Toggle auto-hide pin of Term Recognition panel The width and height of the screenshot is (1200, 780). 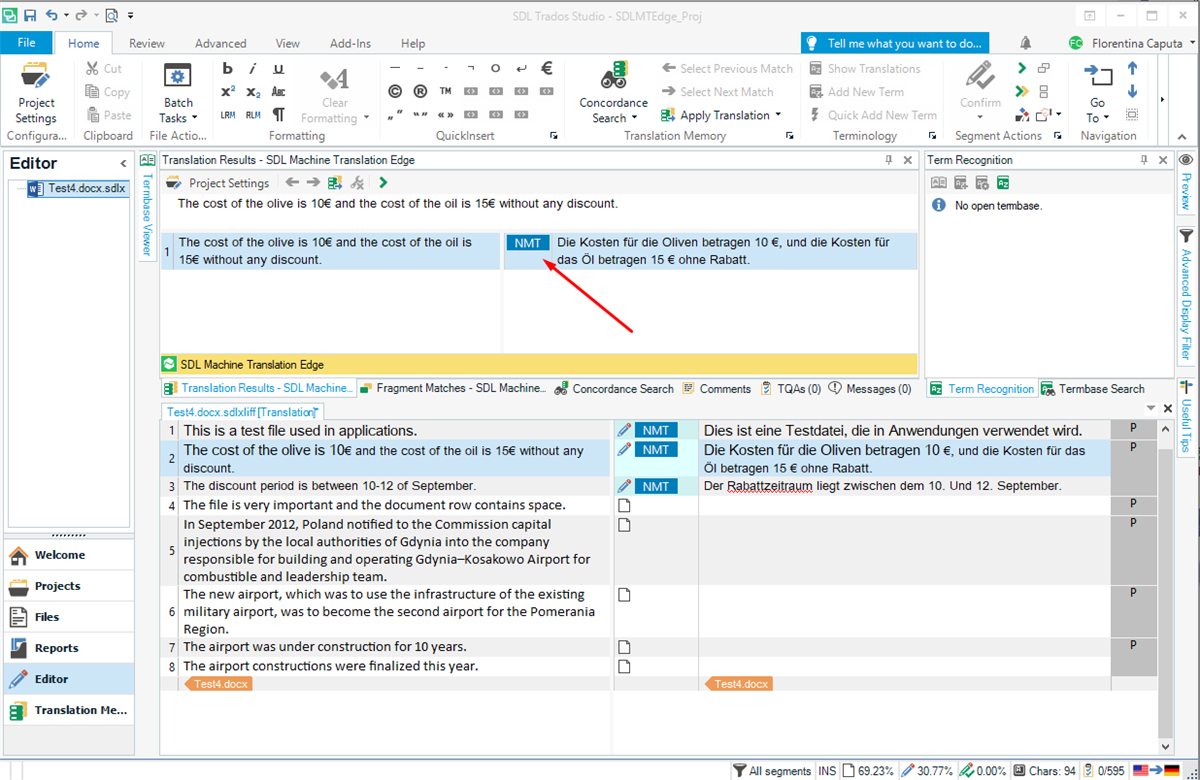click(1144, 160)
